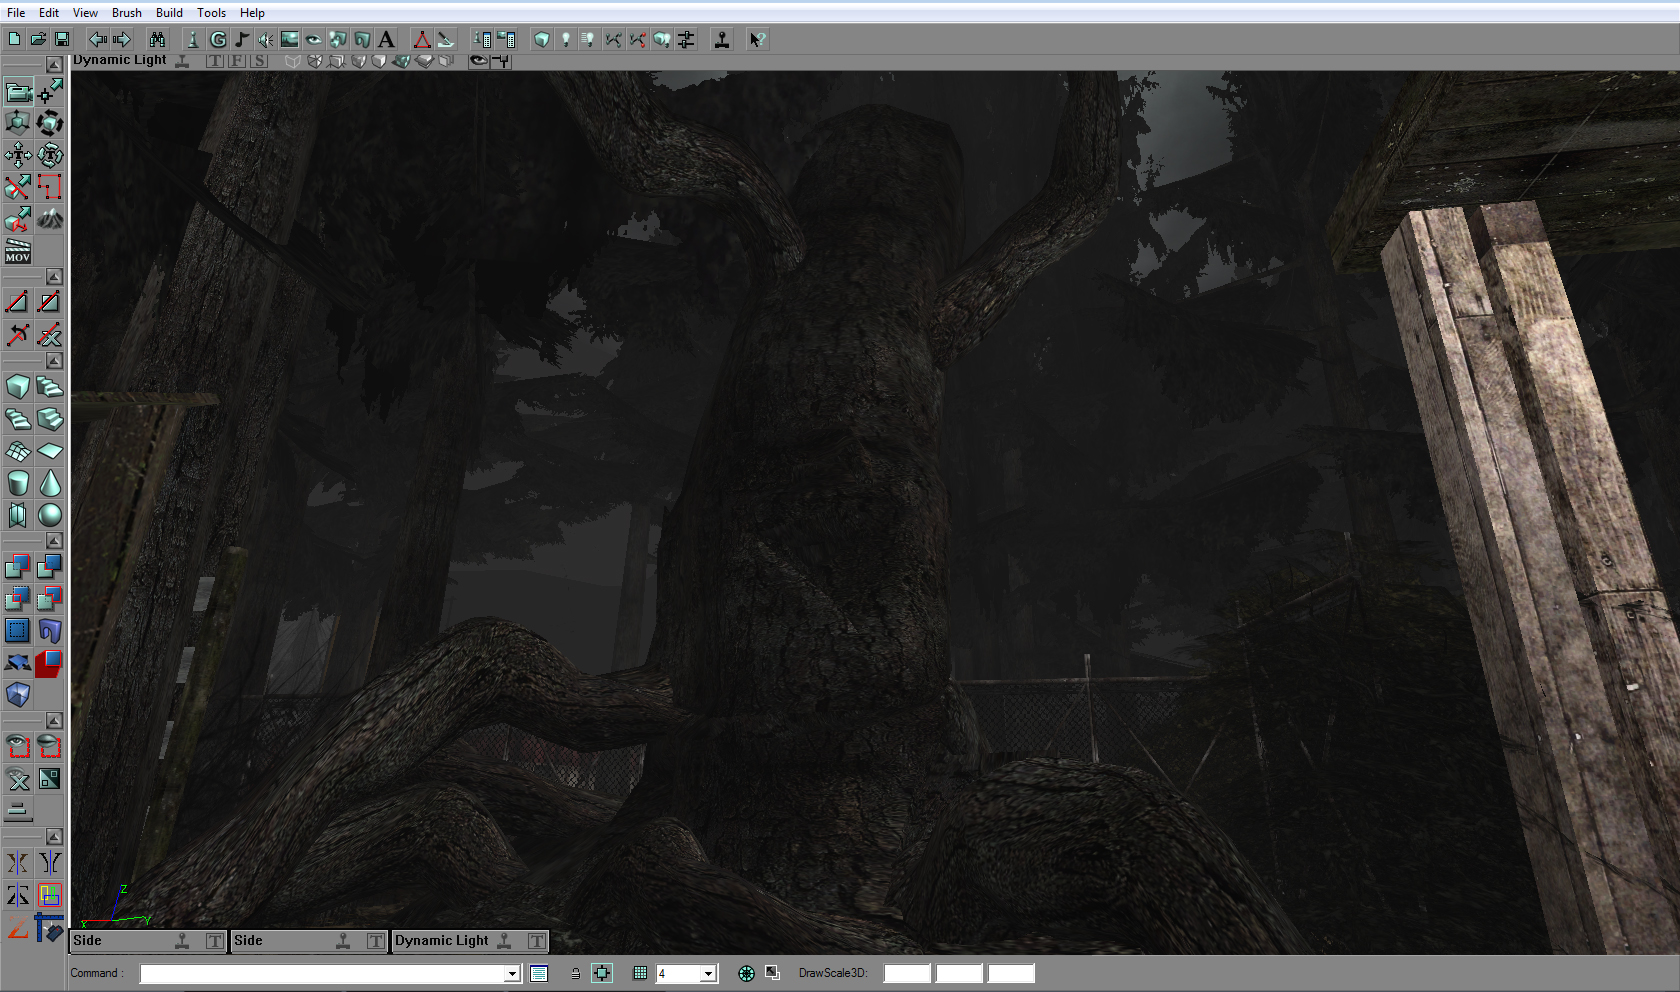Select the Cube brush builder
Screen dimensions: 1680x992
(18, 387)
